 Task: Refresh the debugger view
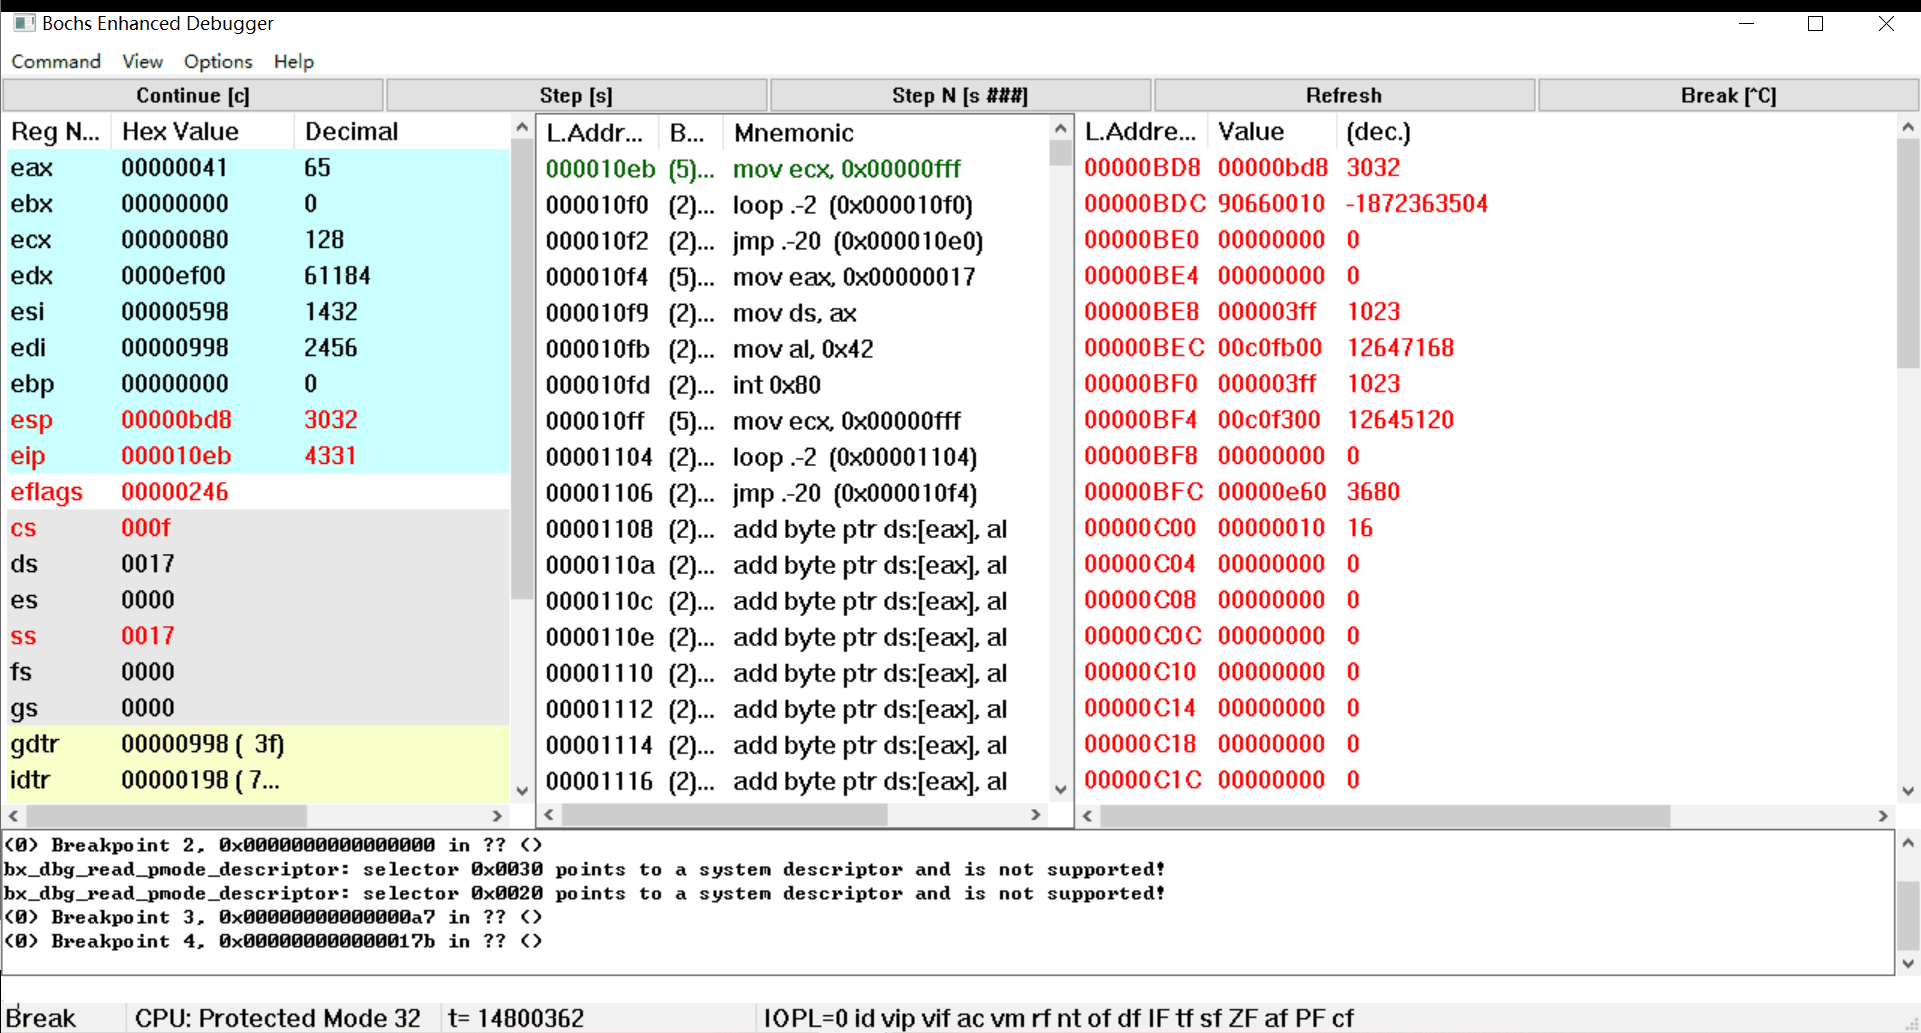[1343, 95]
